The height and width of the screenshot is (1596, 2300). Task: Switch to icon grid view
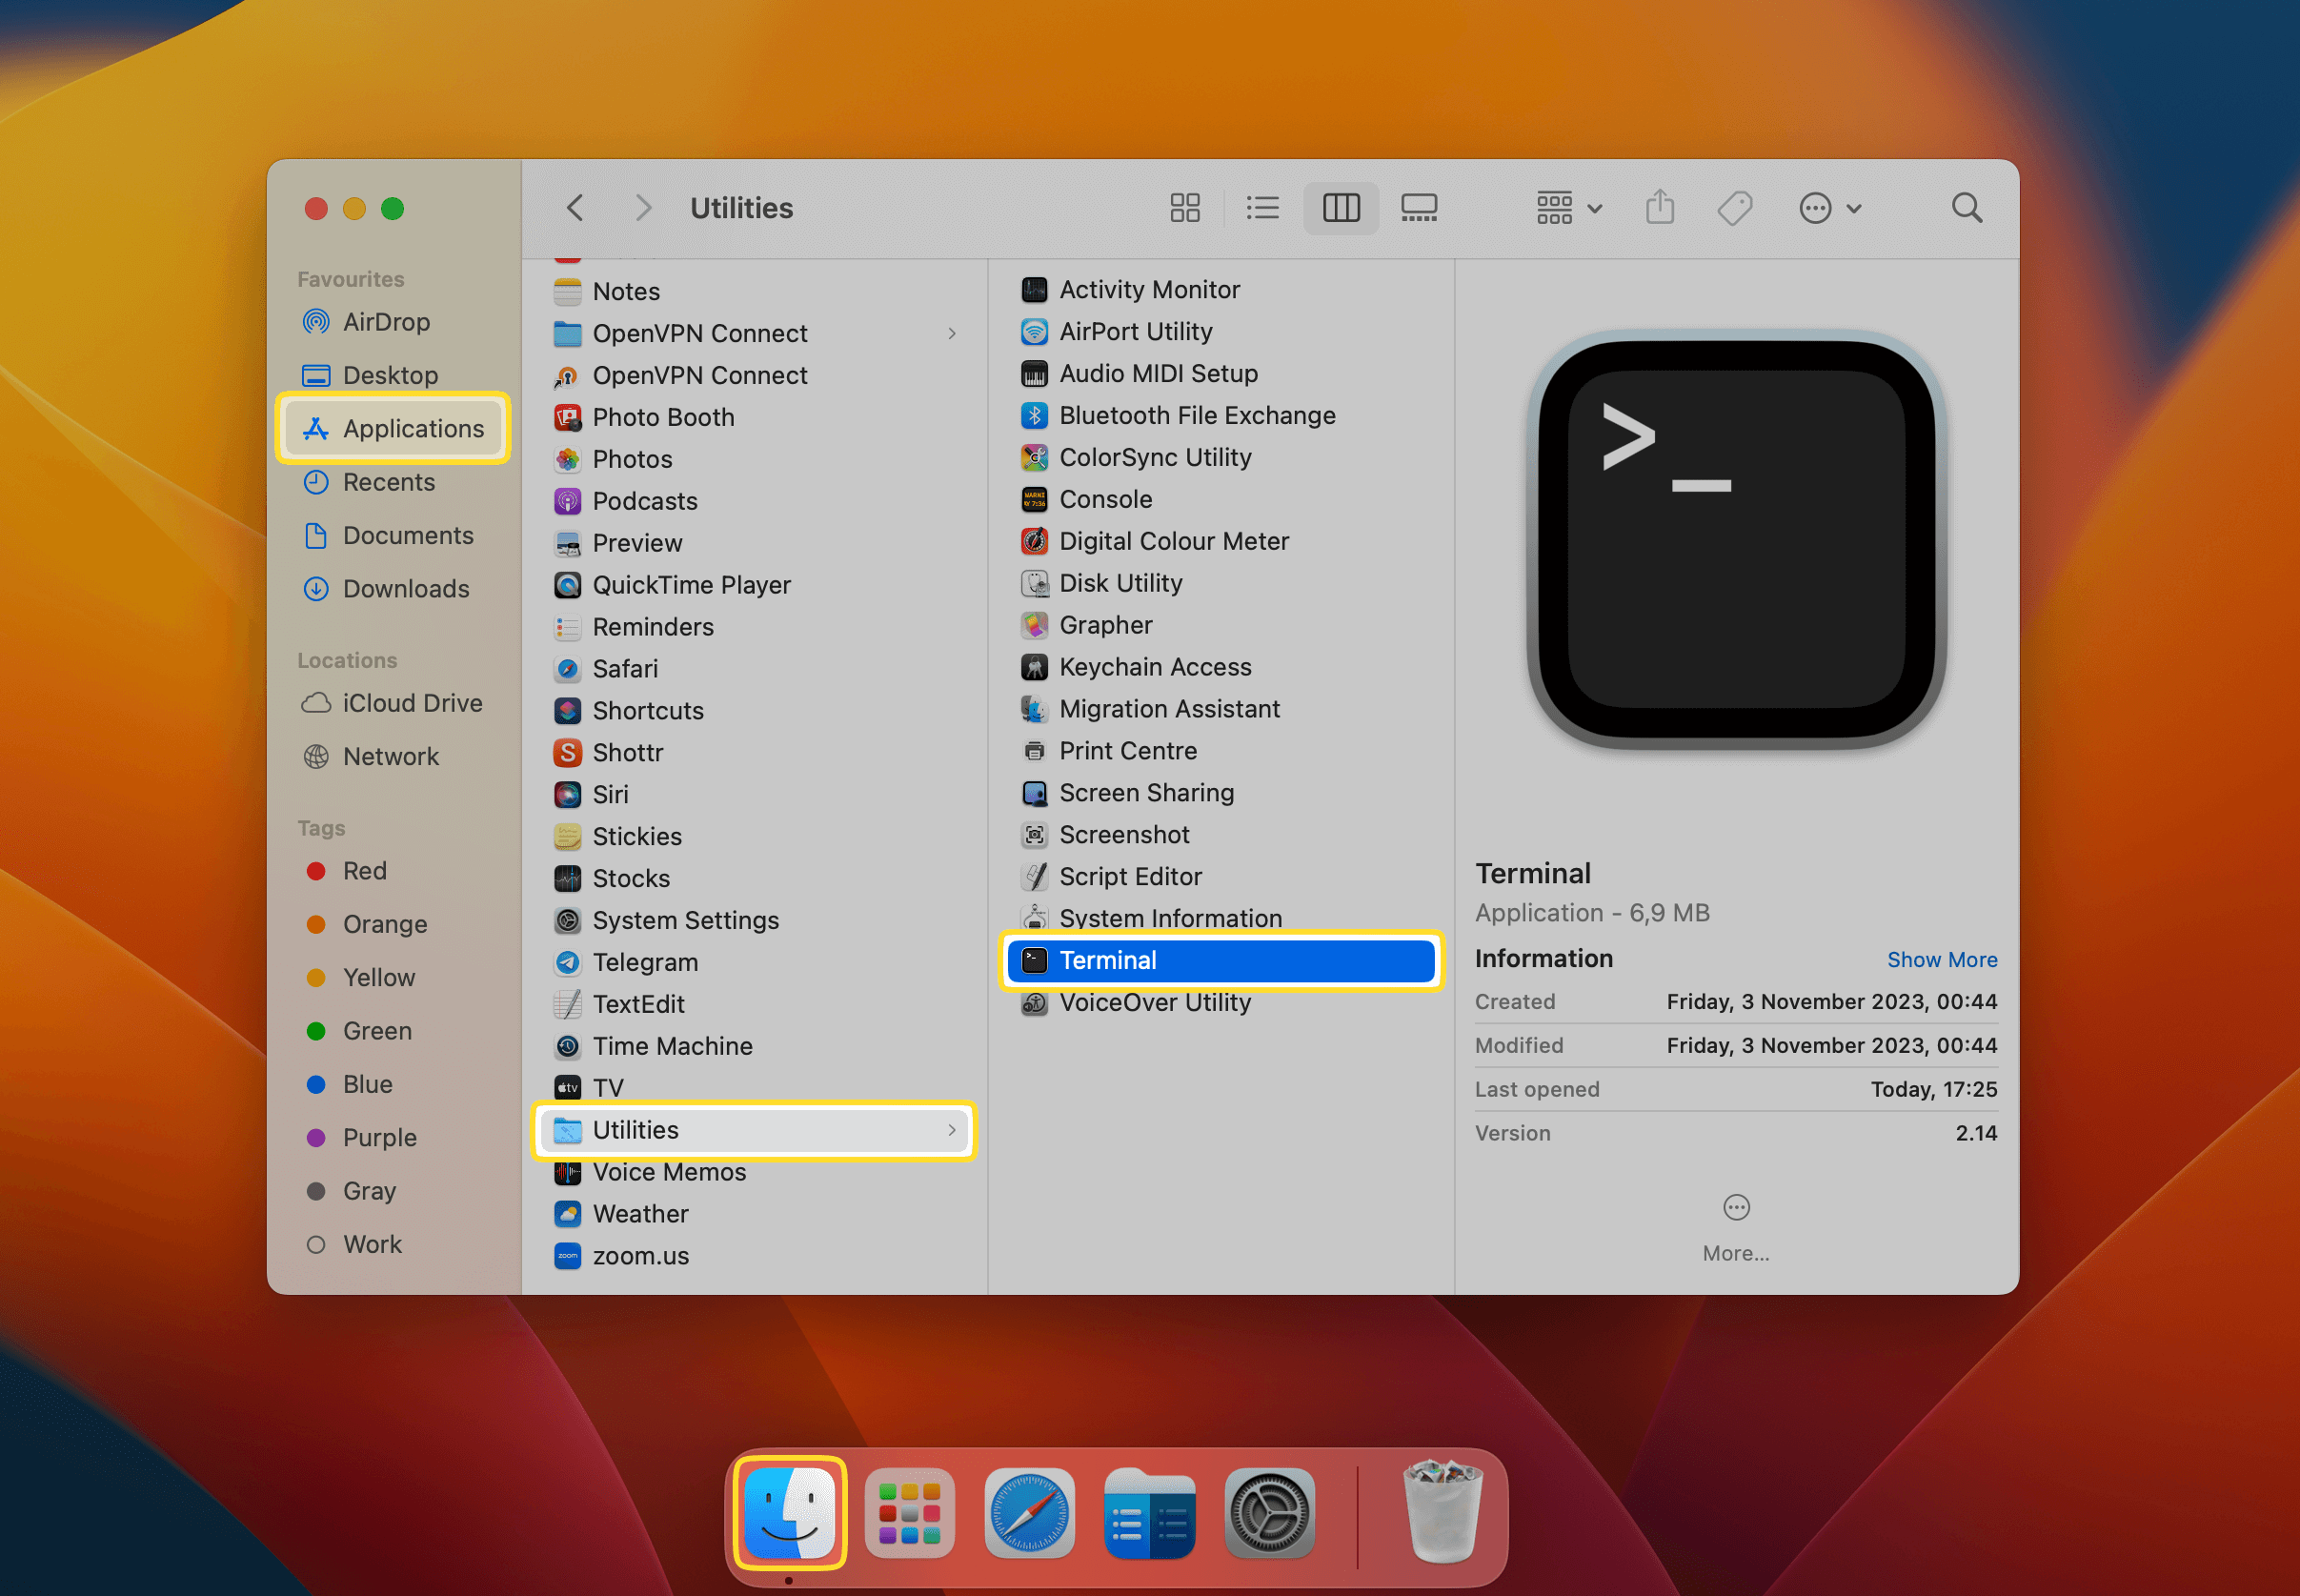click(x=1185, y=208)
